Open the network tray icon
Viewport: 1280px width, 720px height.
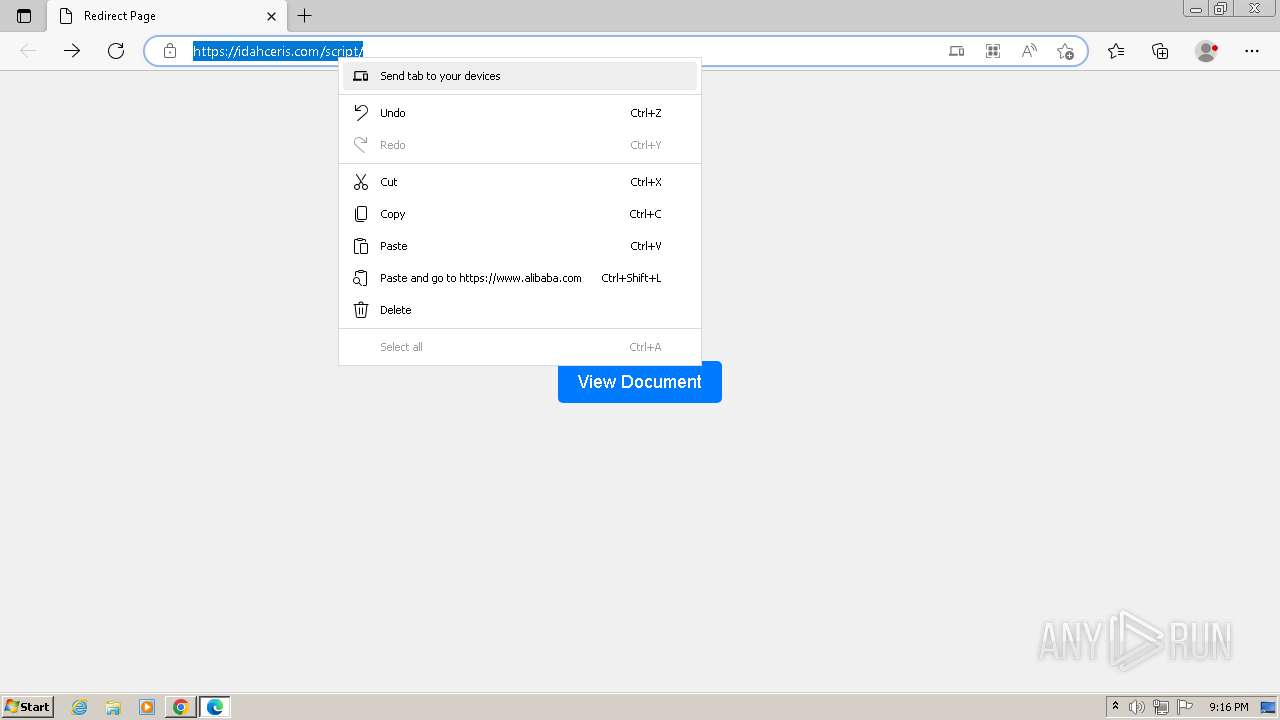1161,707
